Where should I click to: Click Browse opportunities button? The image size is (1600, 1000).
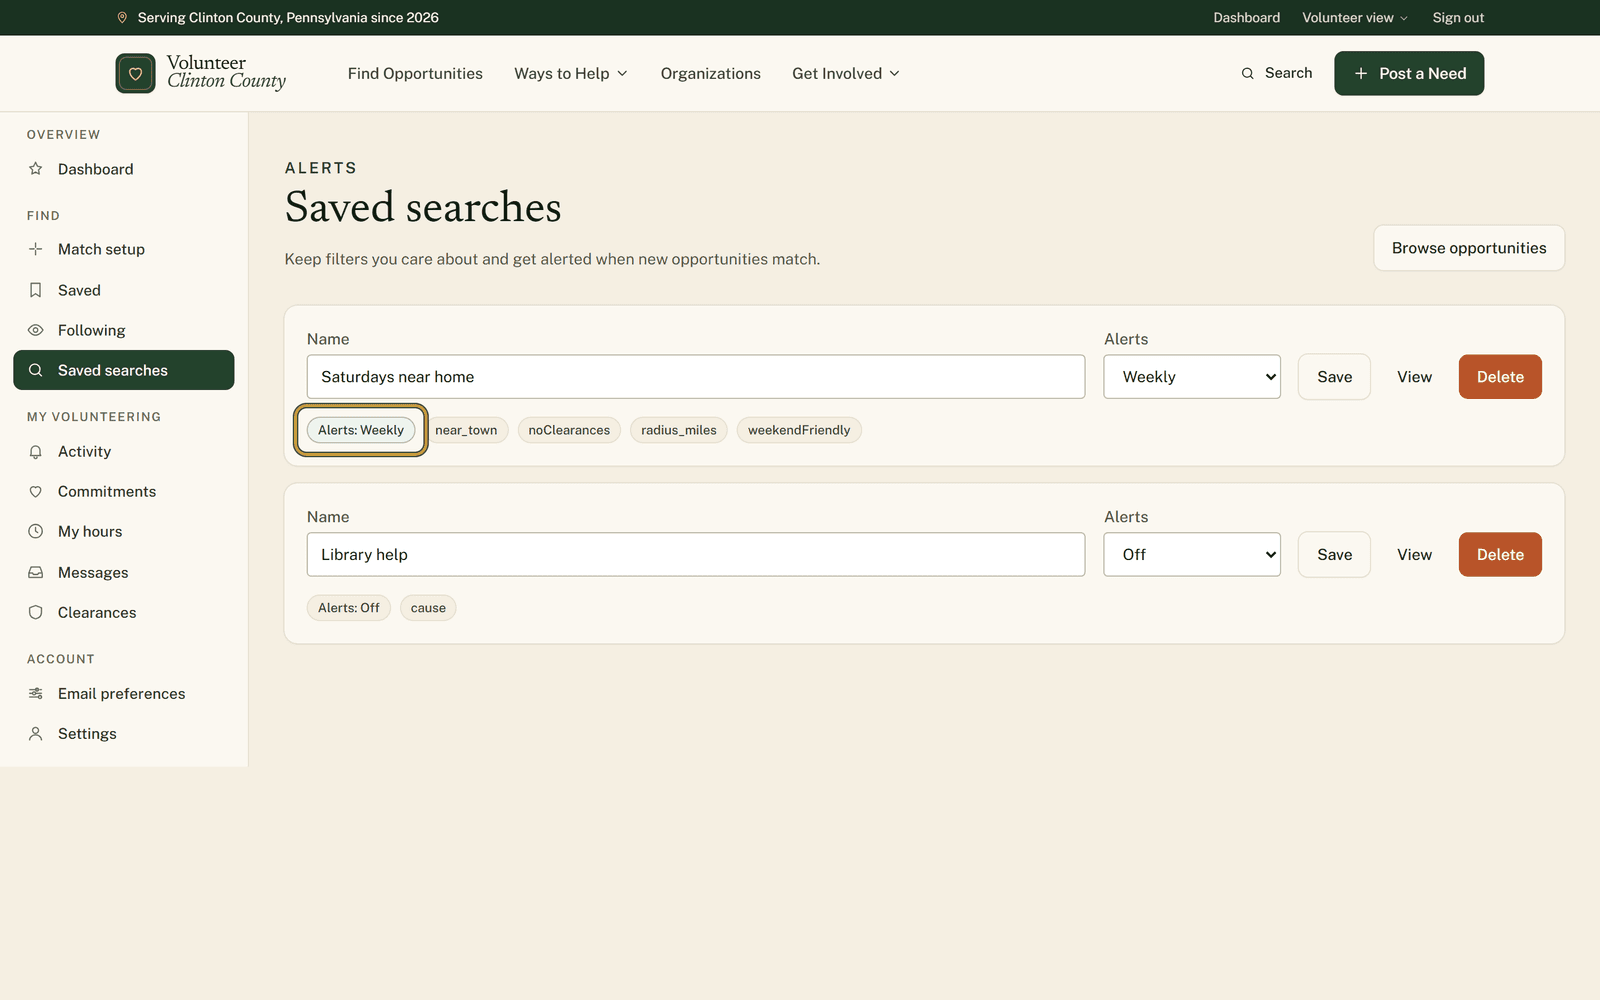(x=1469, y=248)
